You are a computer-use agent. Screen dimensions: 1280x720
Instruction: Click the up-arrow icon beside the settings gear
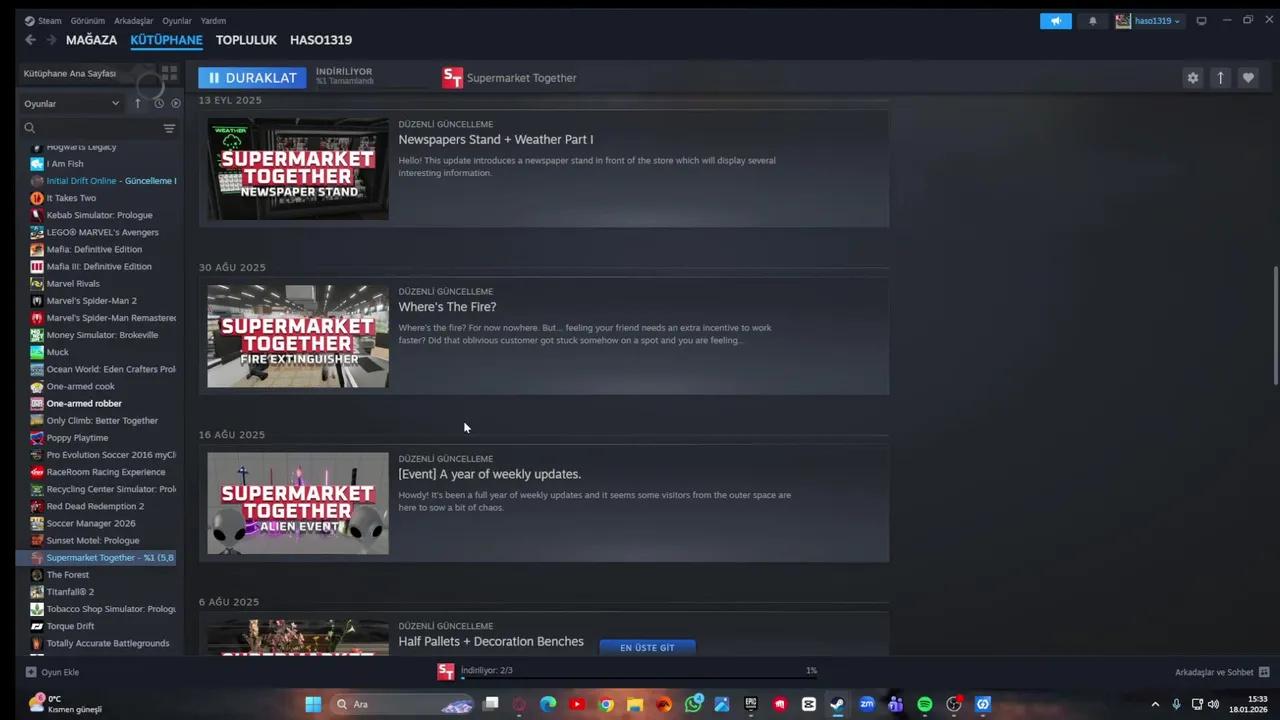1220,78
